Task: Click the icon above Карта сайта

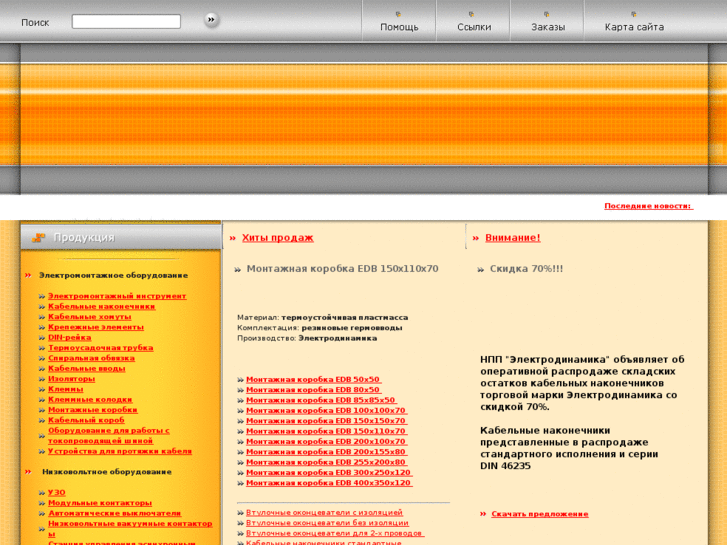Action: [633, 14]
